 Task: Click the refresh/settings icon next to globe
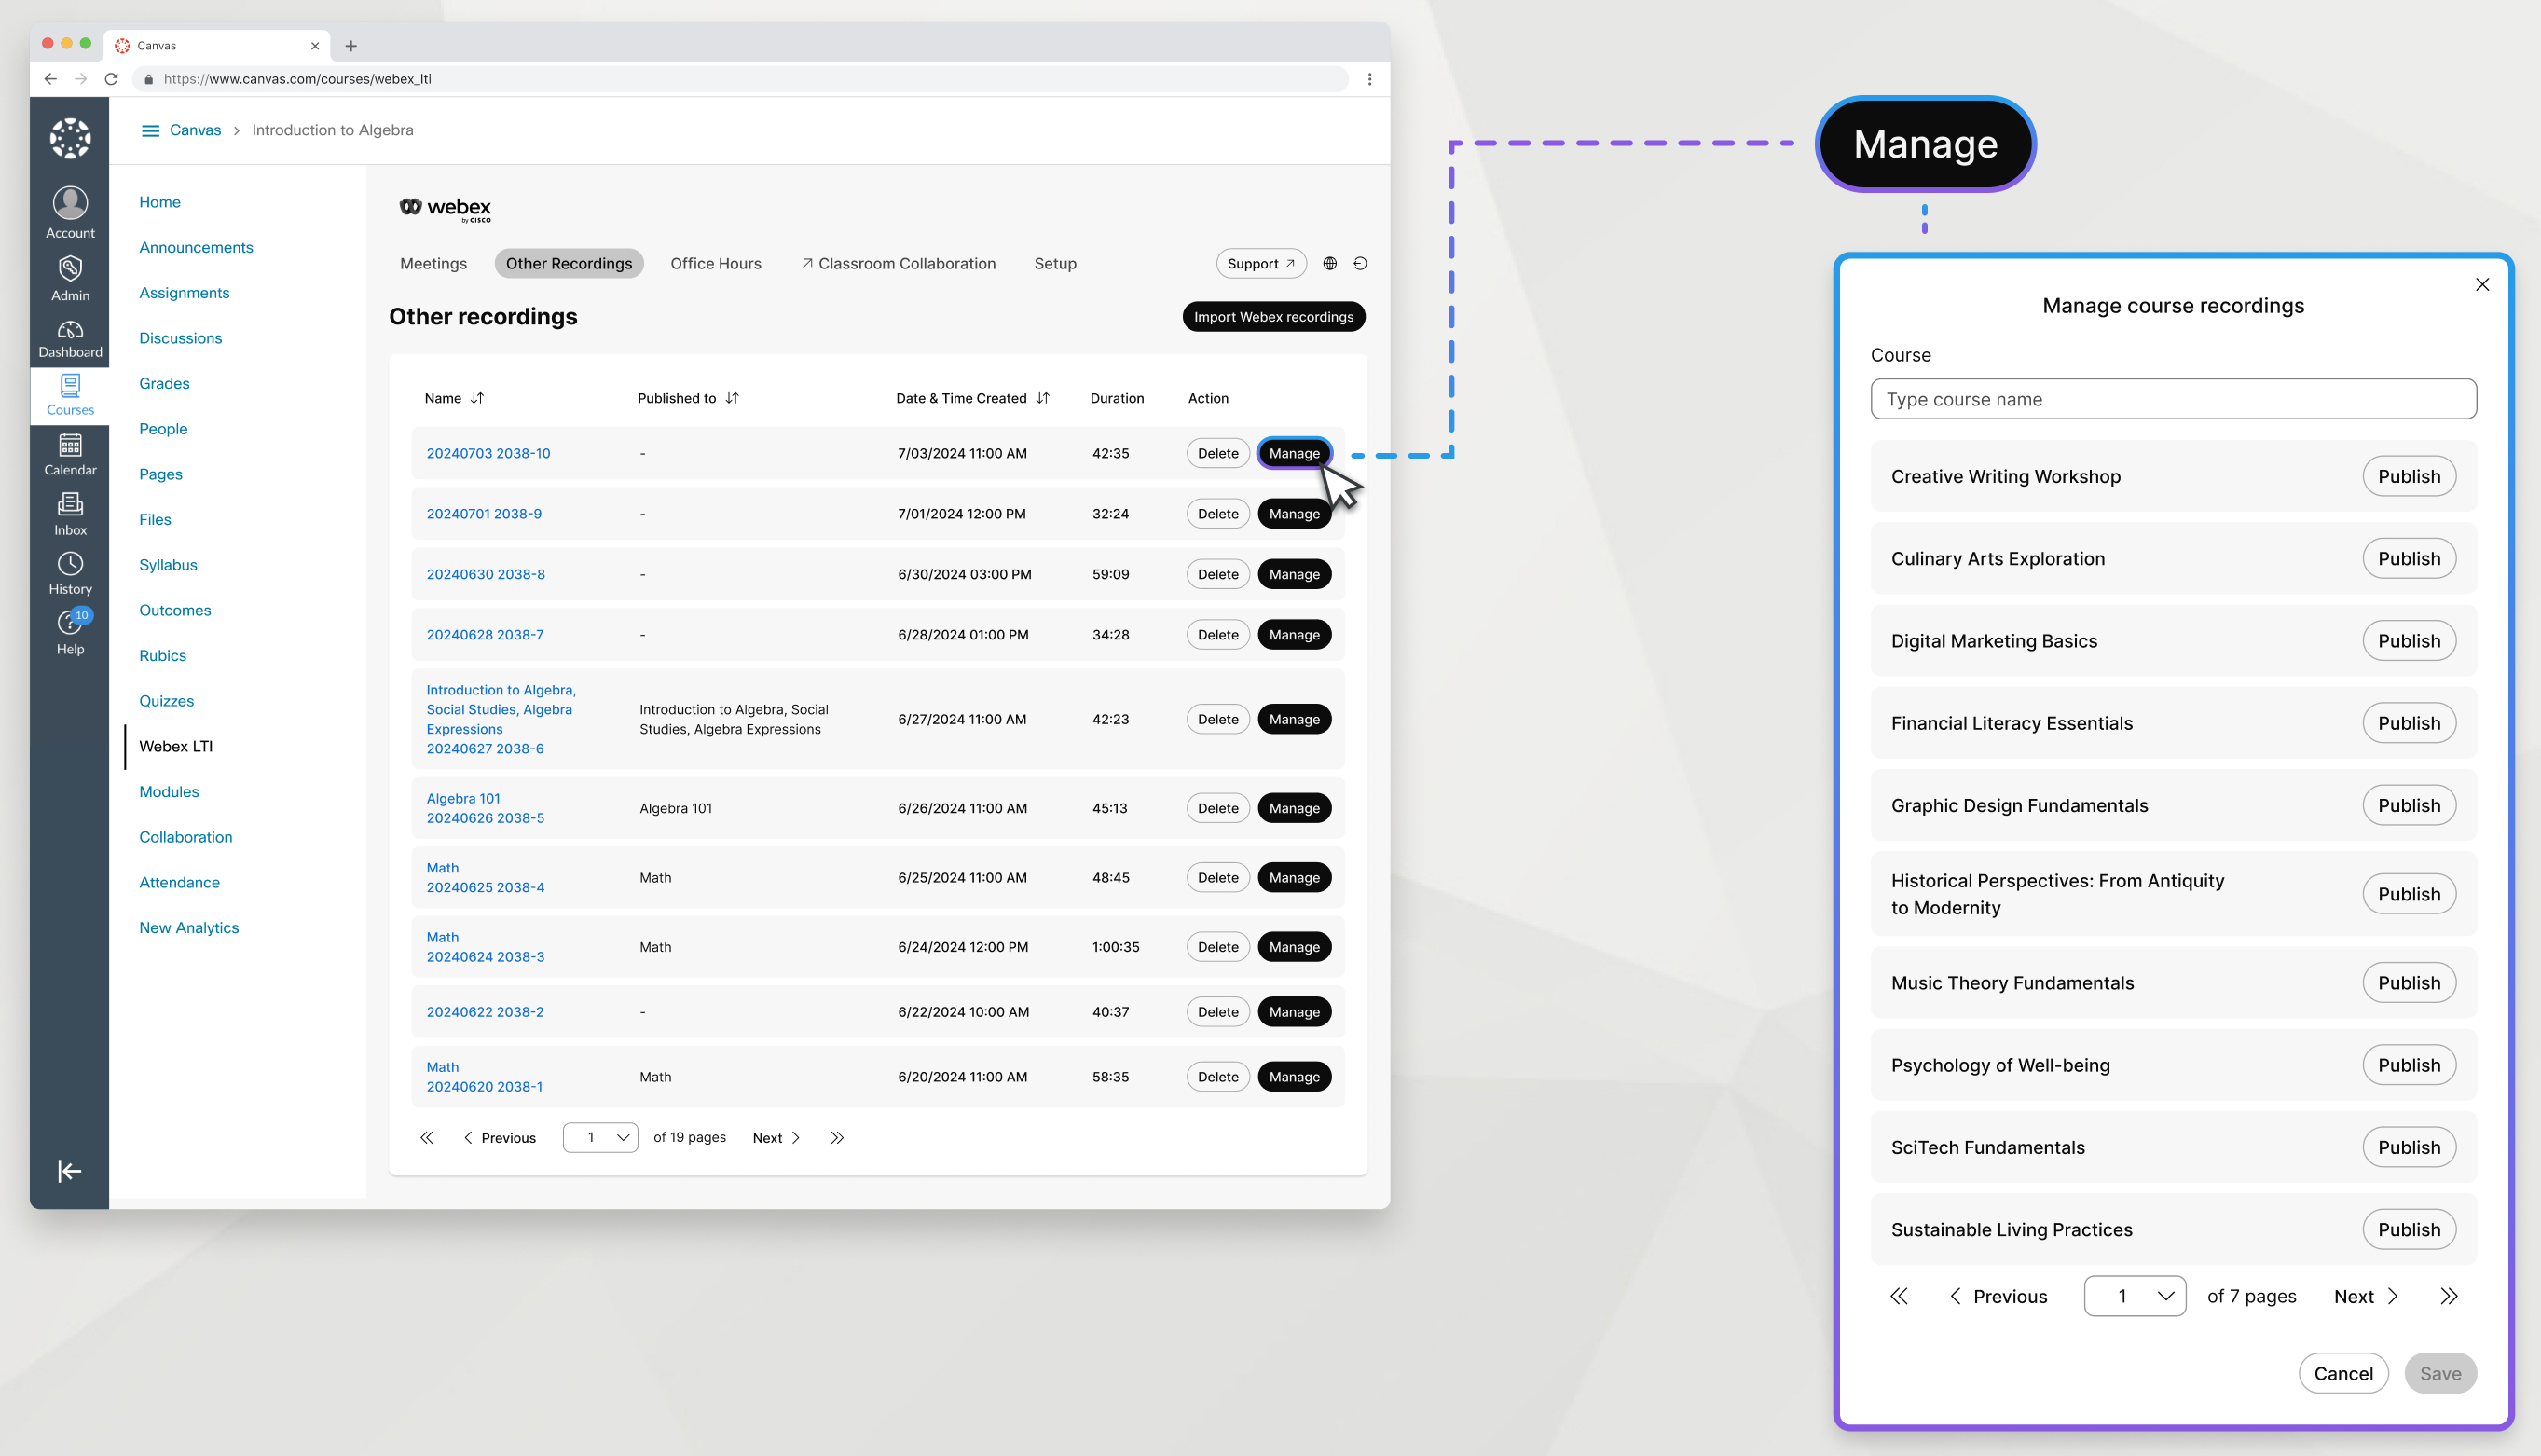pyautogui.click(x=1359, y=264)
